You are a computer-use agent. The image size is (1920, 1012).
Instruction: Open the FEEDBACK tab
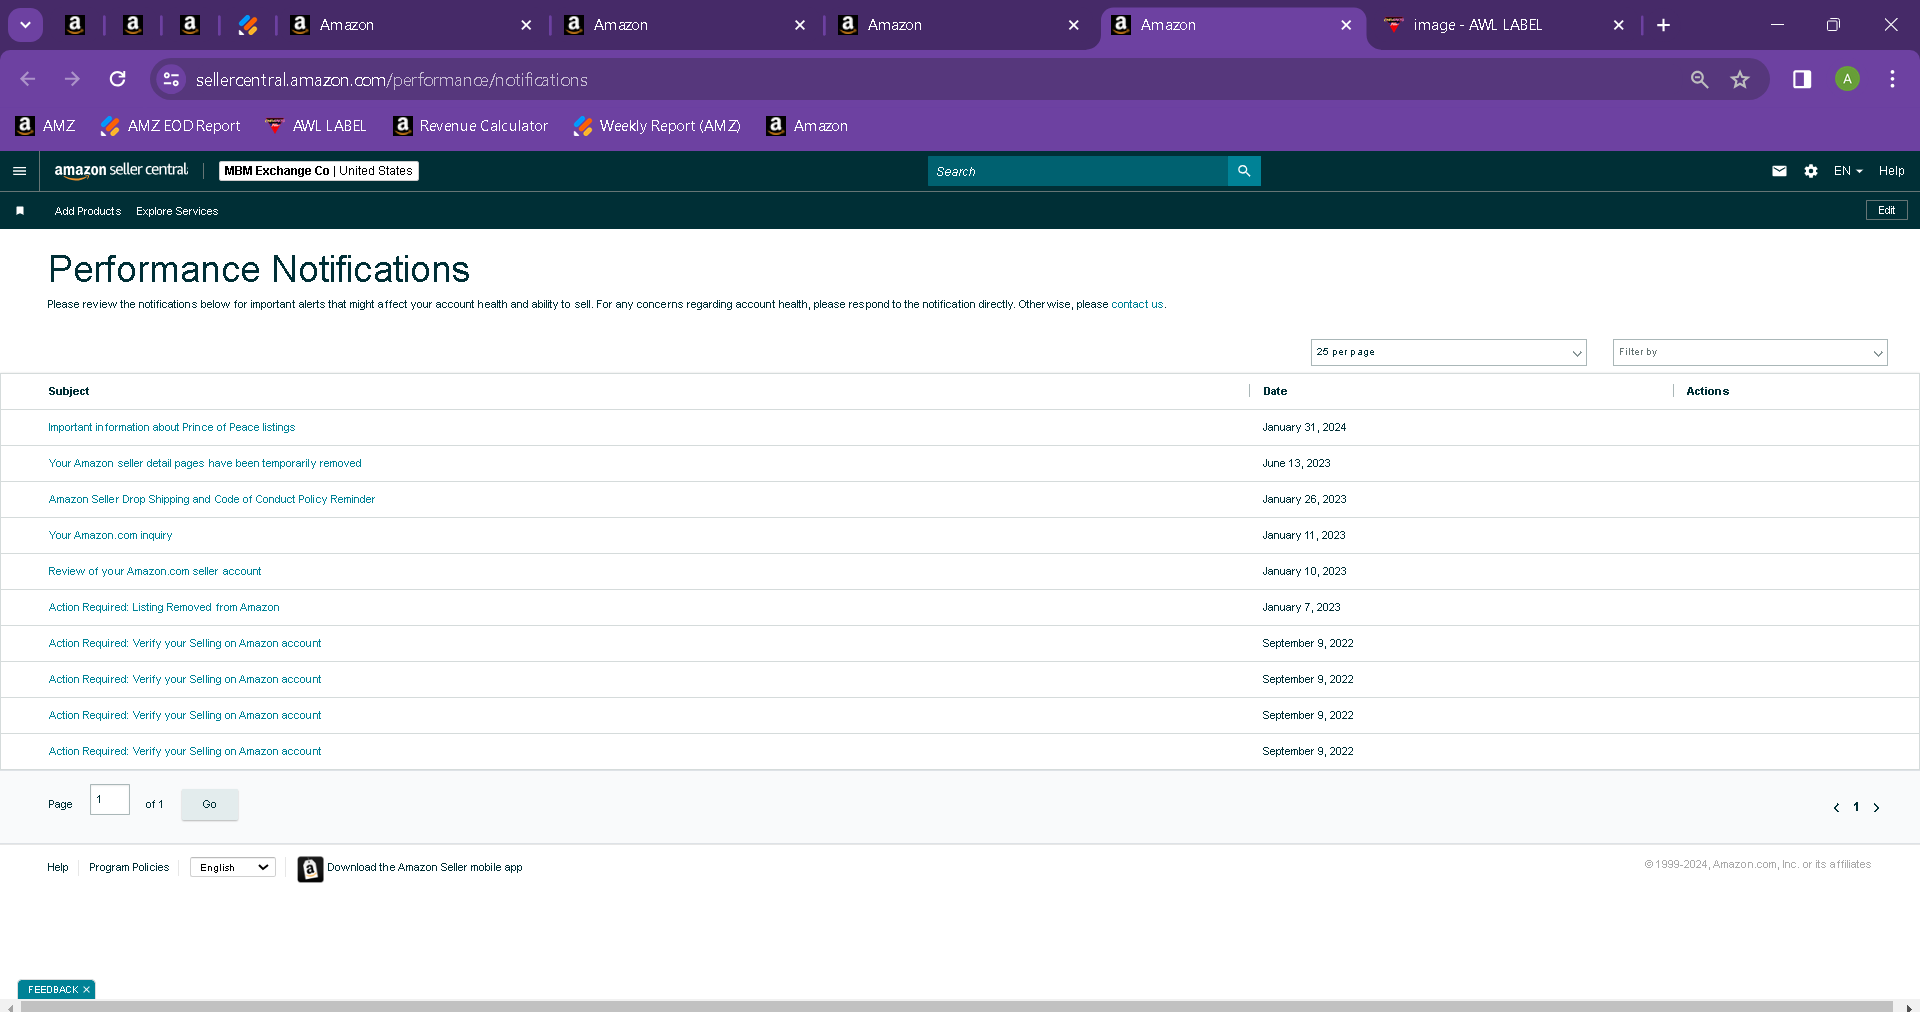tap(53, 989)
